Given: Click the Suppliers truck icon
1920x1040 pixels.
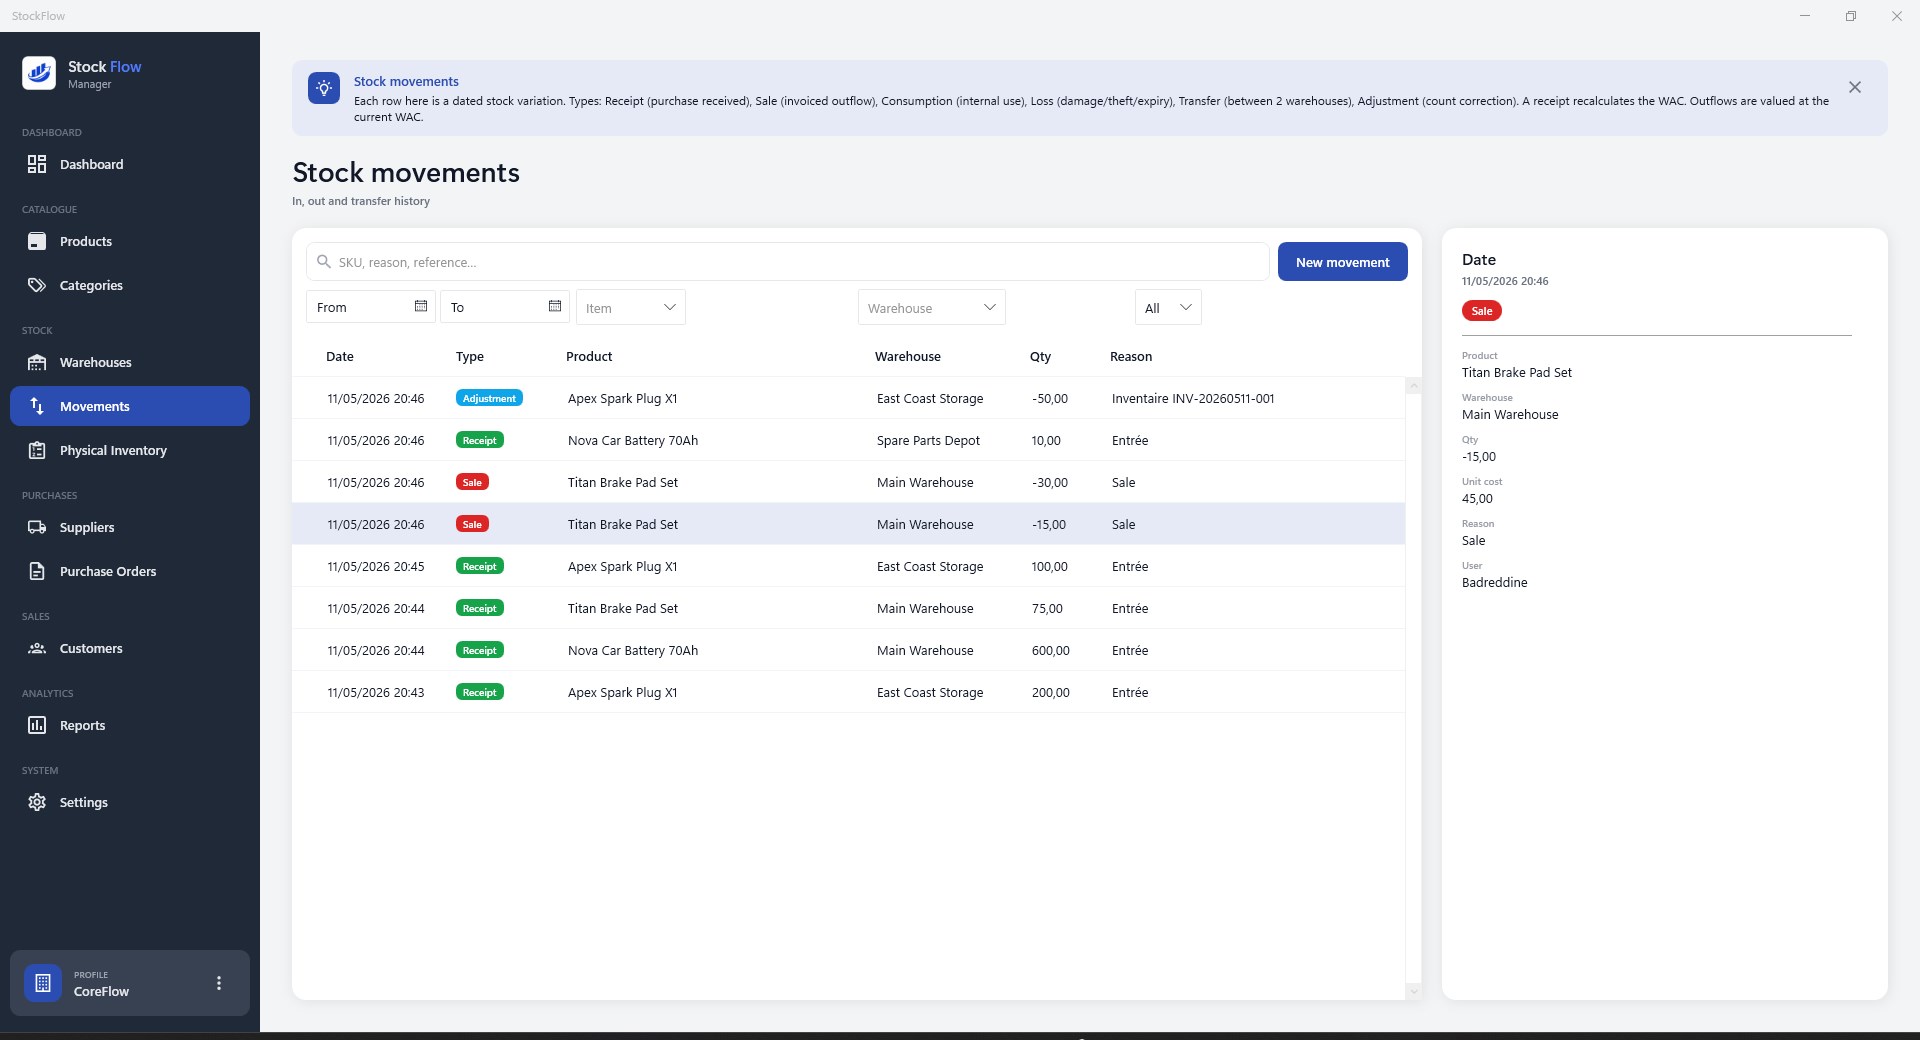Looking at the screenshot, I should tap(37, 527).
